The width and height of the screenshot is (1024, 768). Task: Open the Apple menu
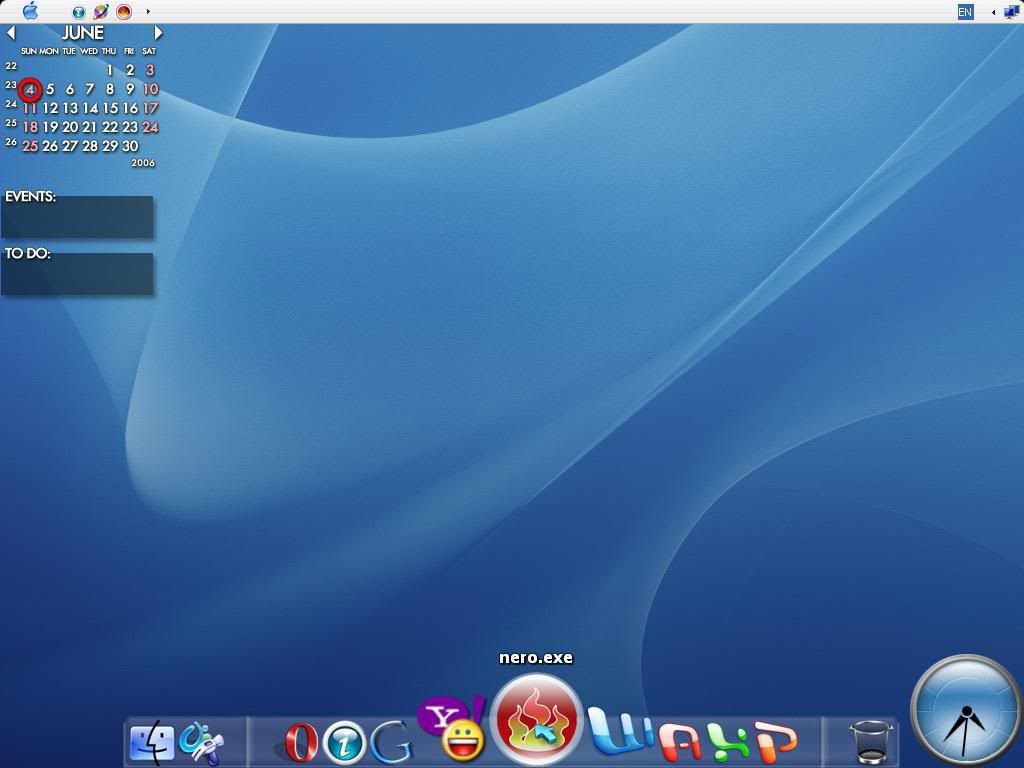(x=30, y=12)
